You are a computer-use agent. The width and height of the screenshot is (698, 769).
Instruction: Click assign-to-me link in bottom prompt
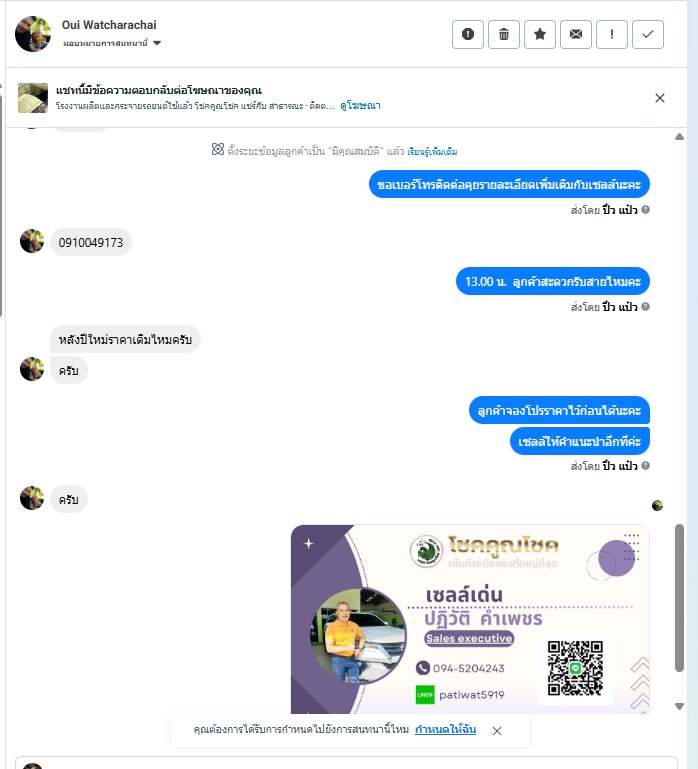pyautogui.click(x=445, y=729)
